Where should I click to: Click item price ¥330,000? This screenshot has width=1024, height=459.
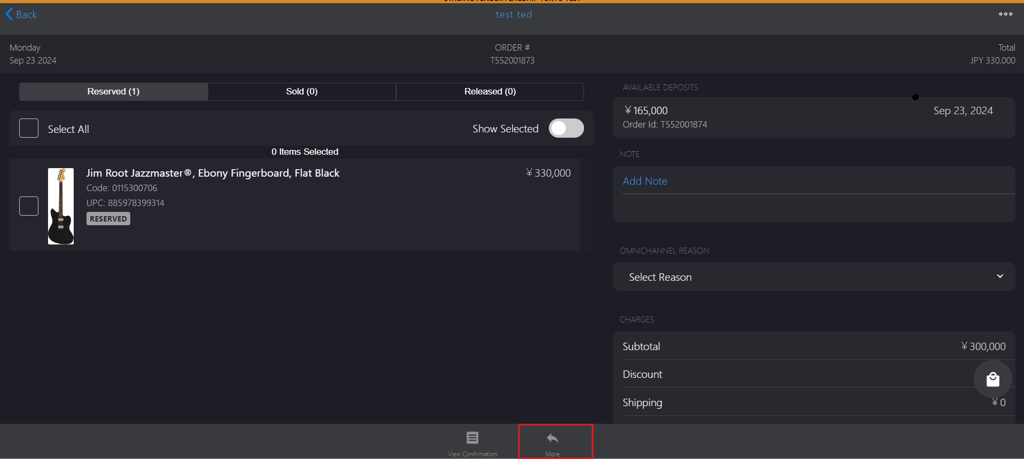(548, 173)
